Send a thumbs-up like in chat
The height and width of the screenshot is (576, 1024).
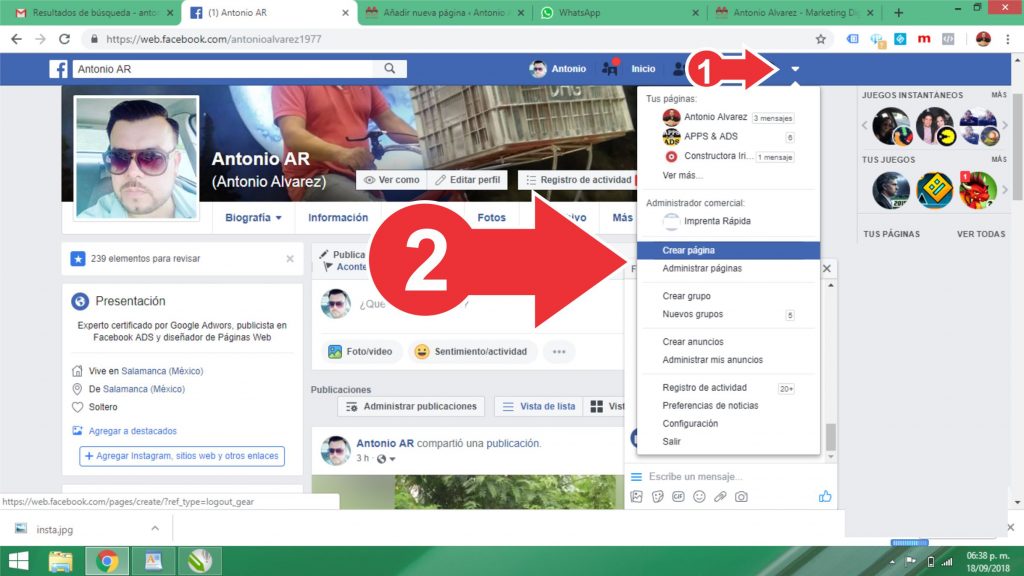(x=825, y=497)
